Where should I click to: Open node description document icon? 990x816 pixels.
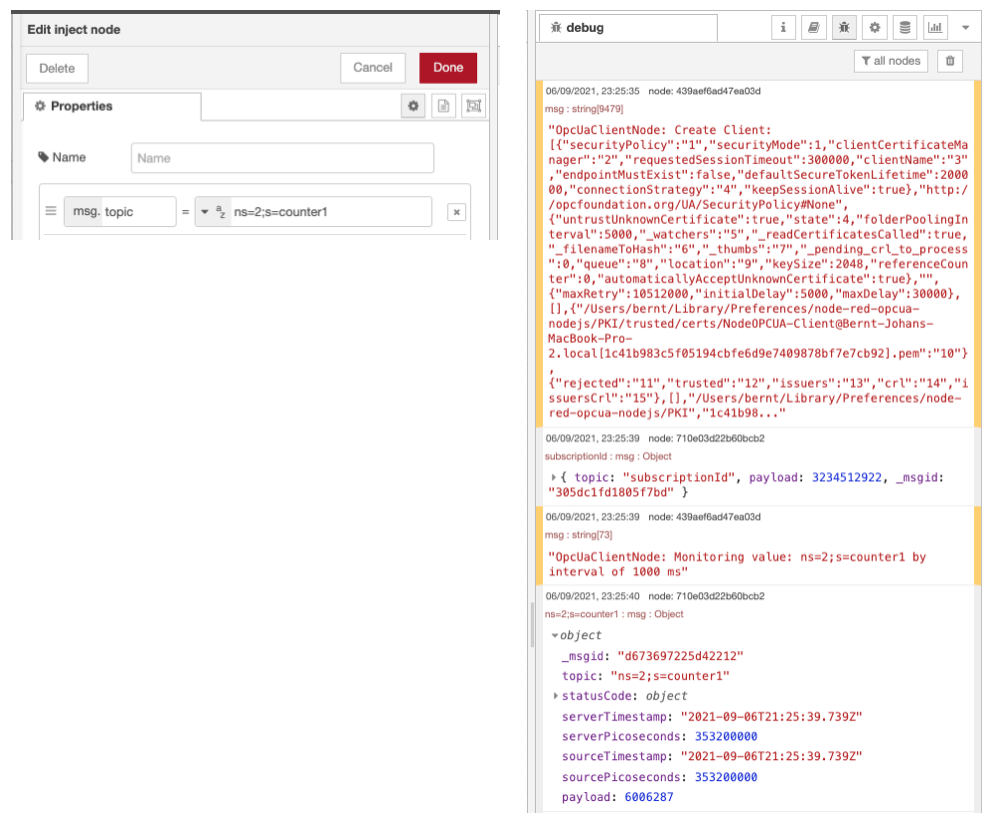pyautogui.click(x=443, y=106)
